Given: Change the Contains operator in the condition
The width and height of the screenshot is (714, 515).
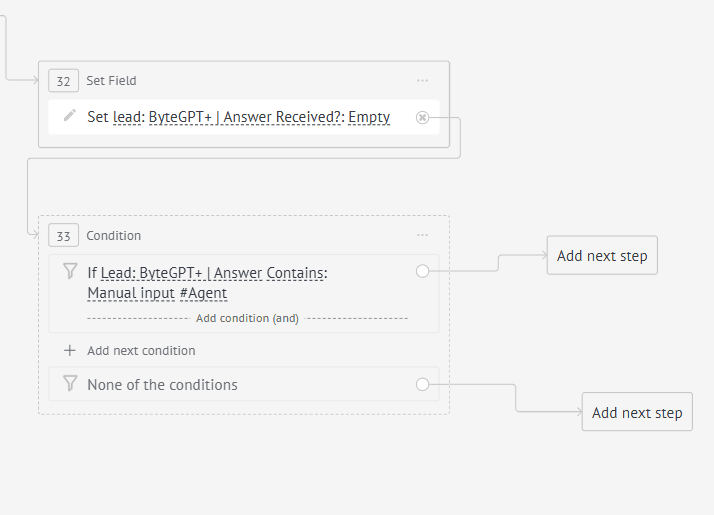Looking at the screenshot, I should pos(296,273).
